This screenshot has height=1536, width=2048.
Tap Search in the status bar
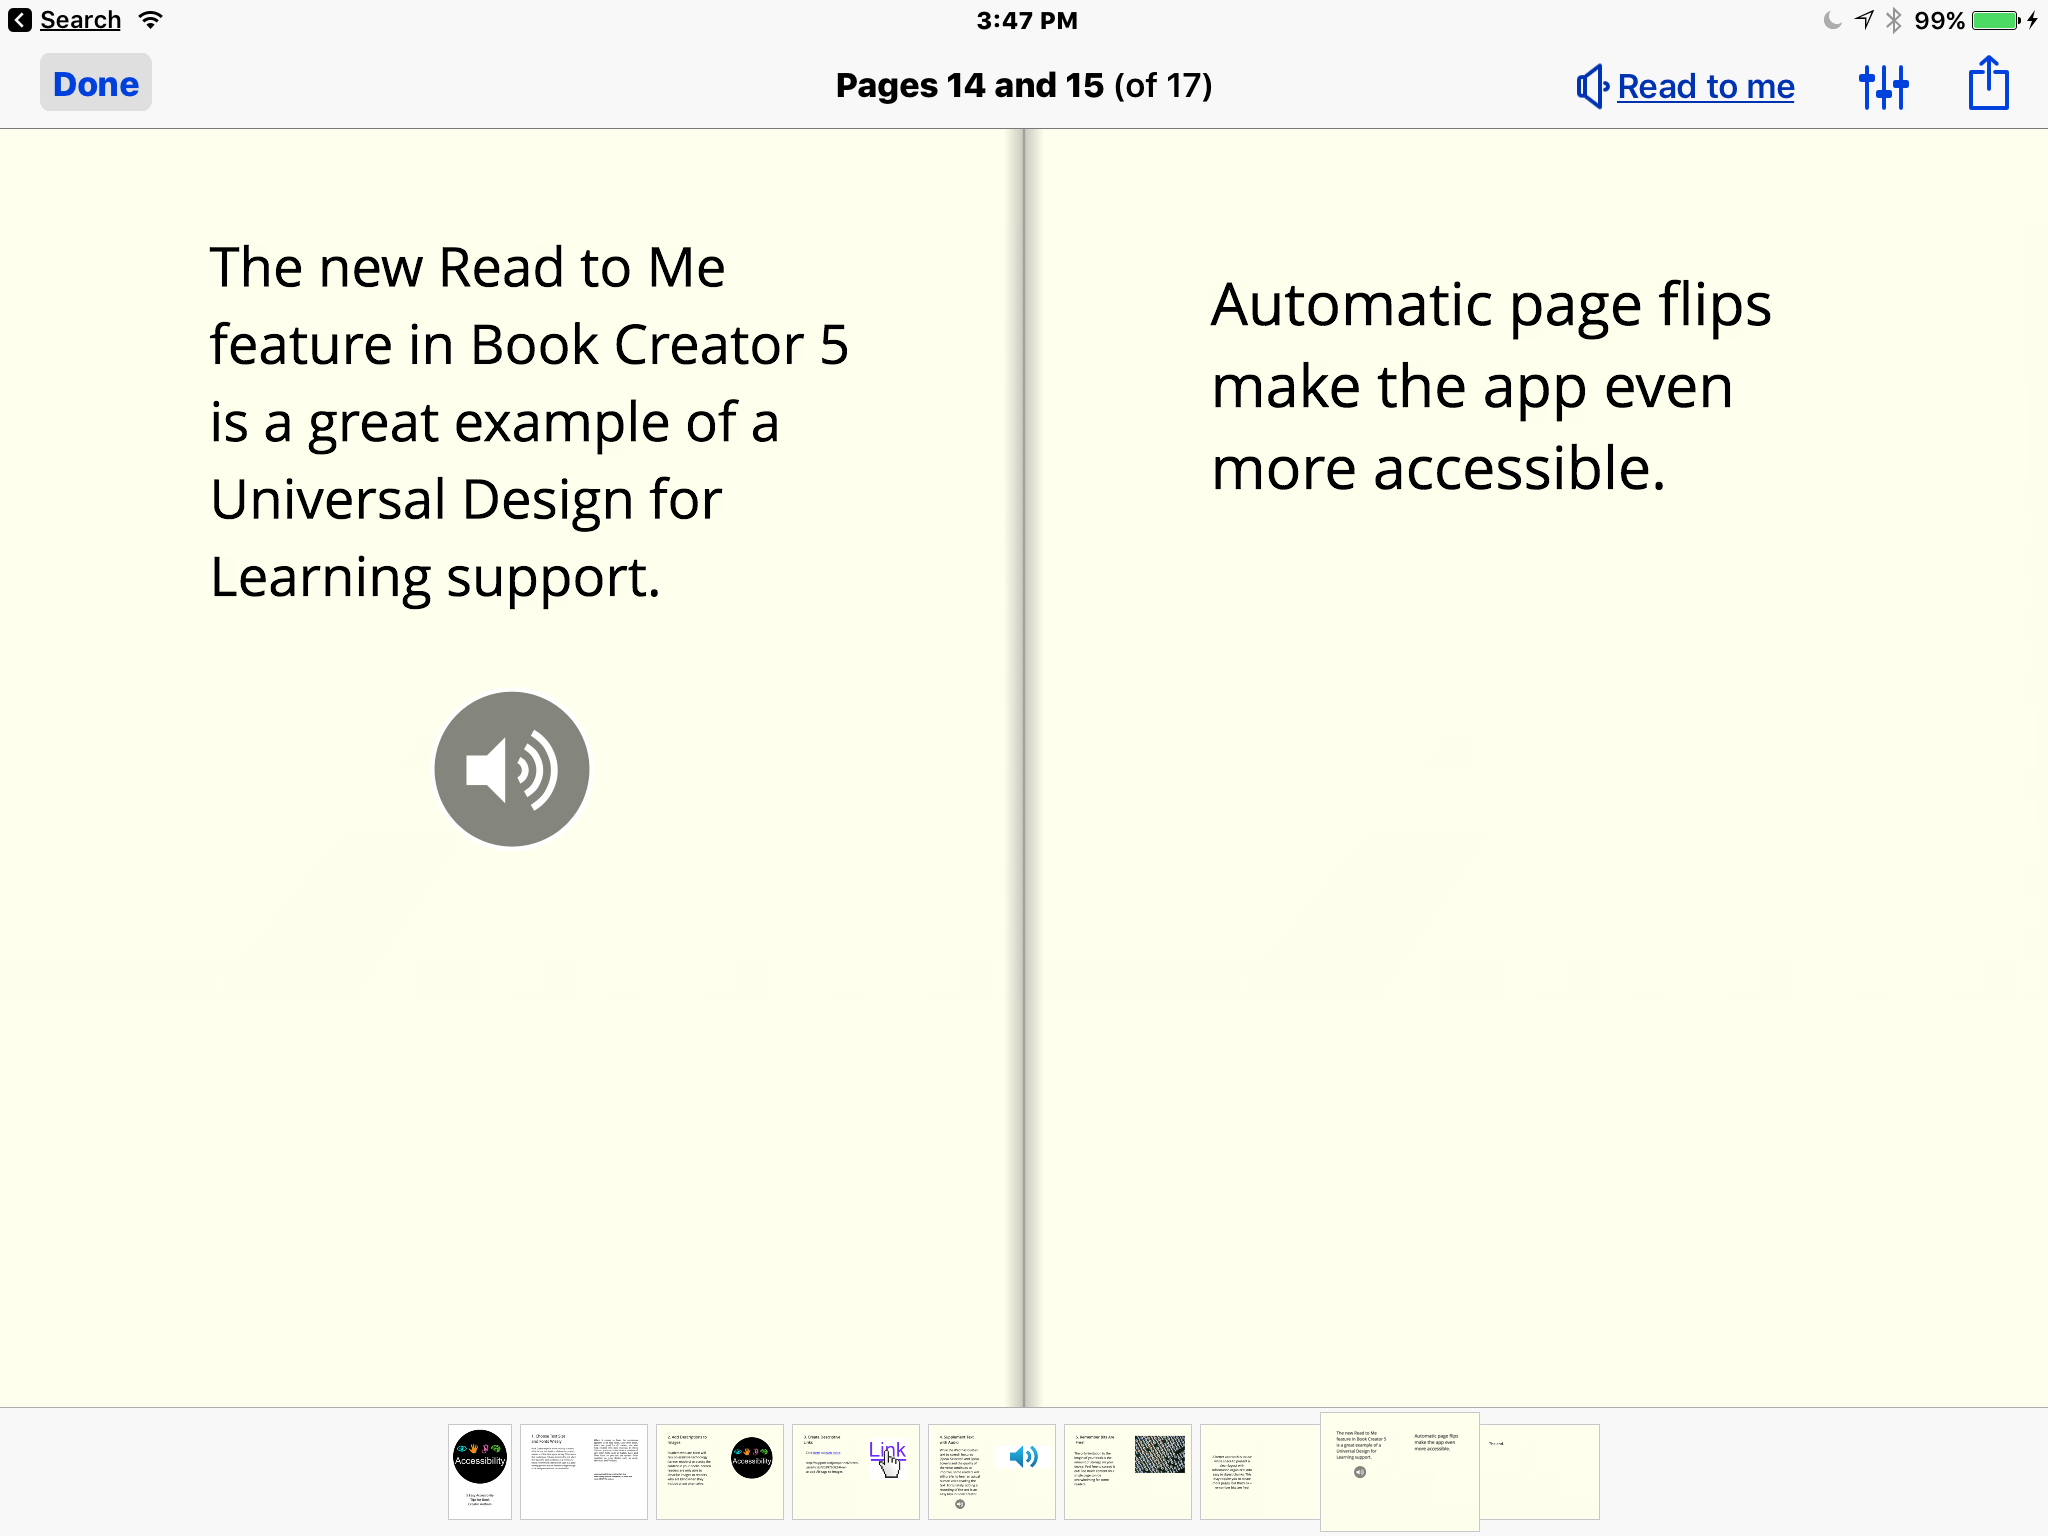[x=79, y=19]
